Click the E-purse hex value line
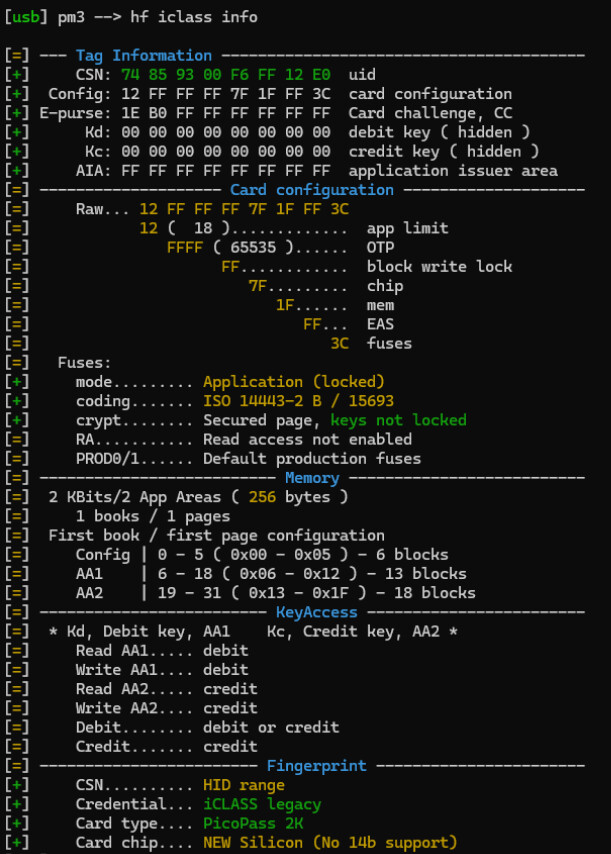Viewport: 611px width, 854px height. [x=225, y=113]
